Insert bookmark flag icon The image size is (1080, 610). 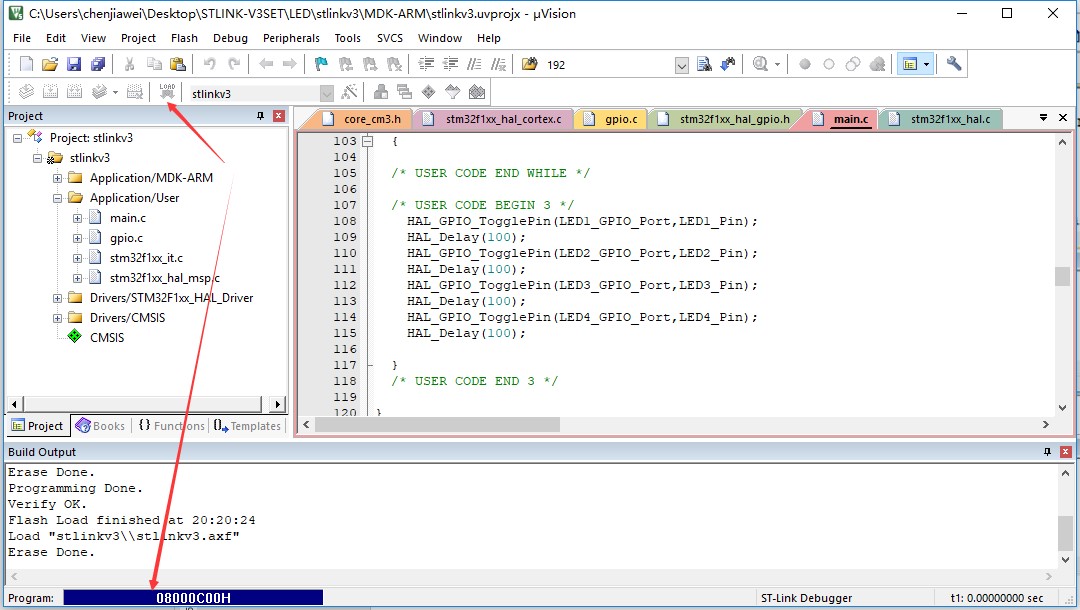point(321,64)
